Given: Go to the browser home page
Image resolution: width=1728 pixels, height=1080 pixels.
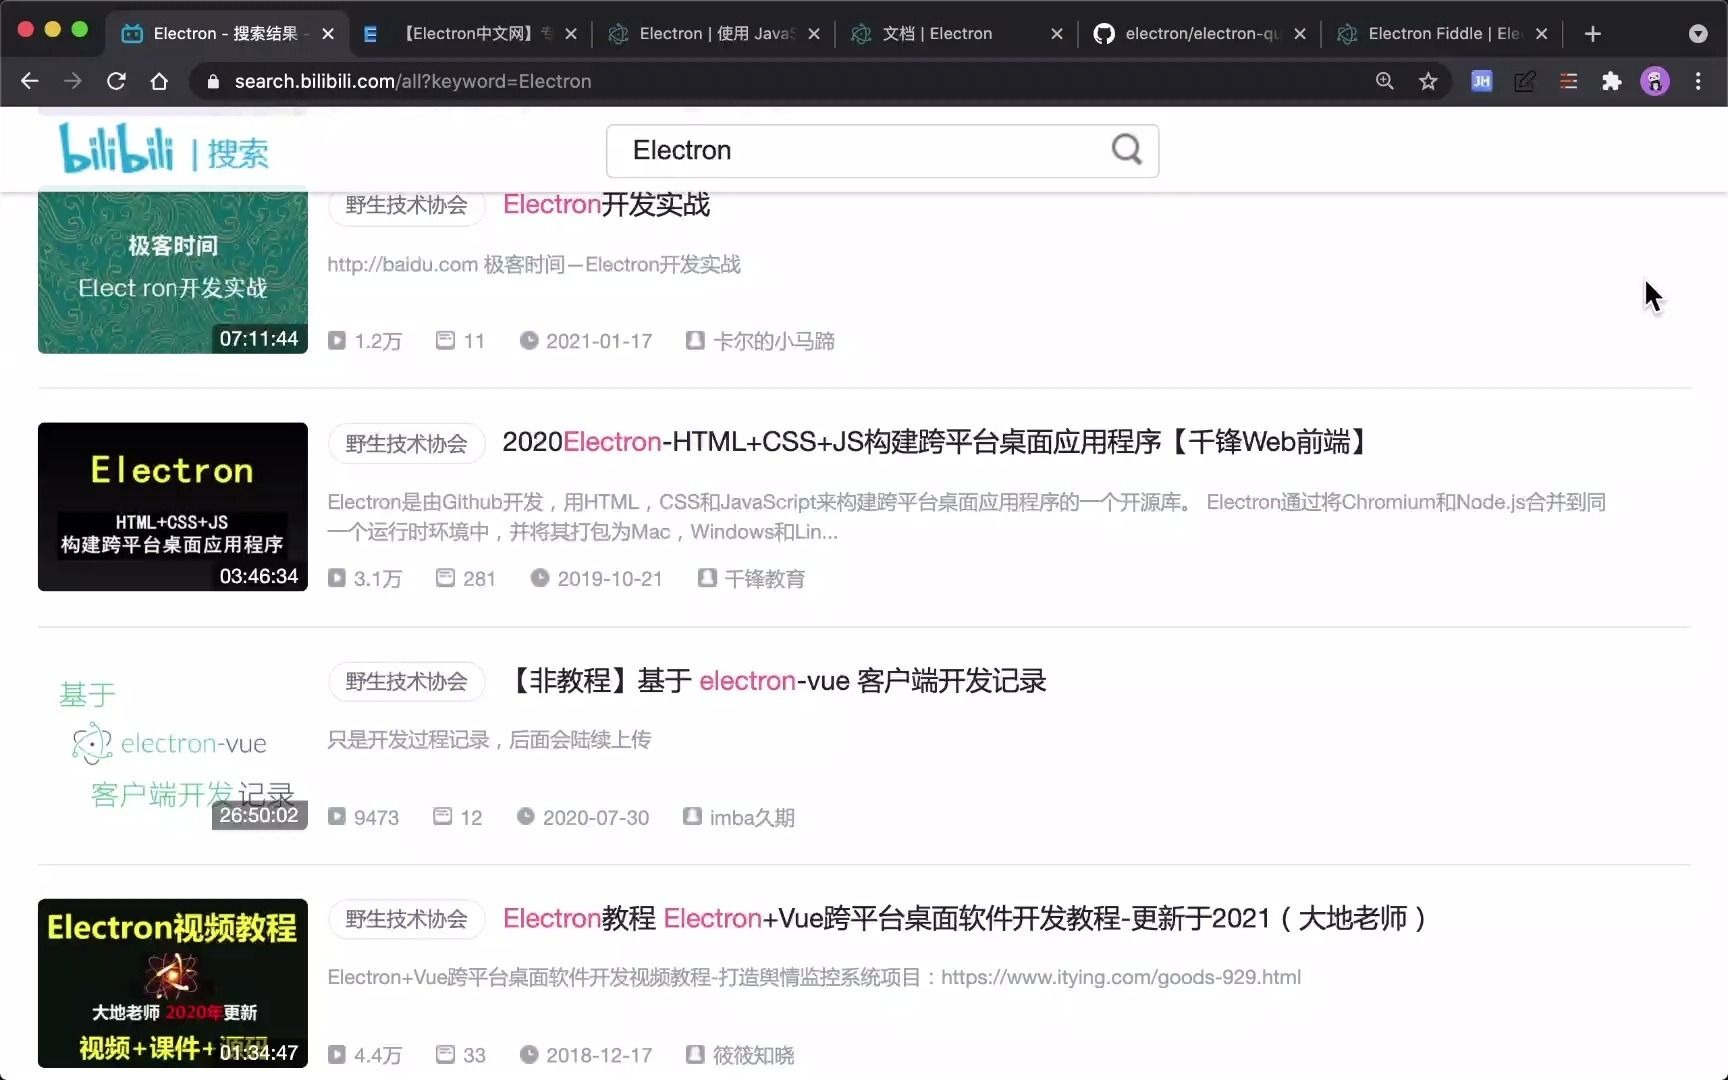Looking at the screenshot, I should coord(159,81).
